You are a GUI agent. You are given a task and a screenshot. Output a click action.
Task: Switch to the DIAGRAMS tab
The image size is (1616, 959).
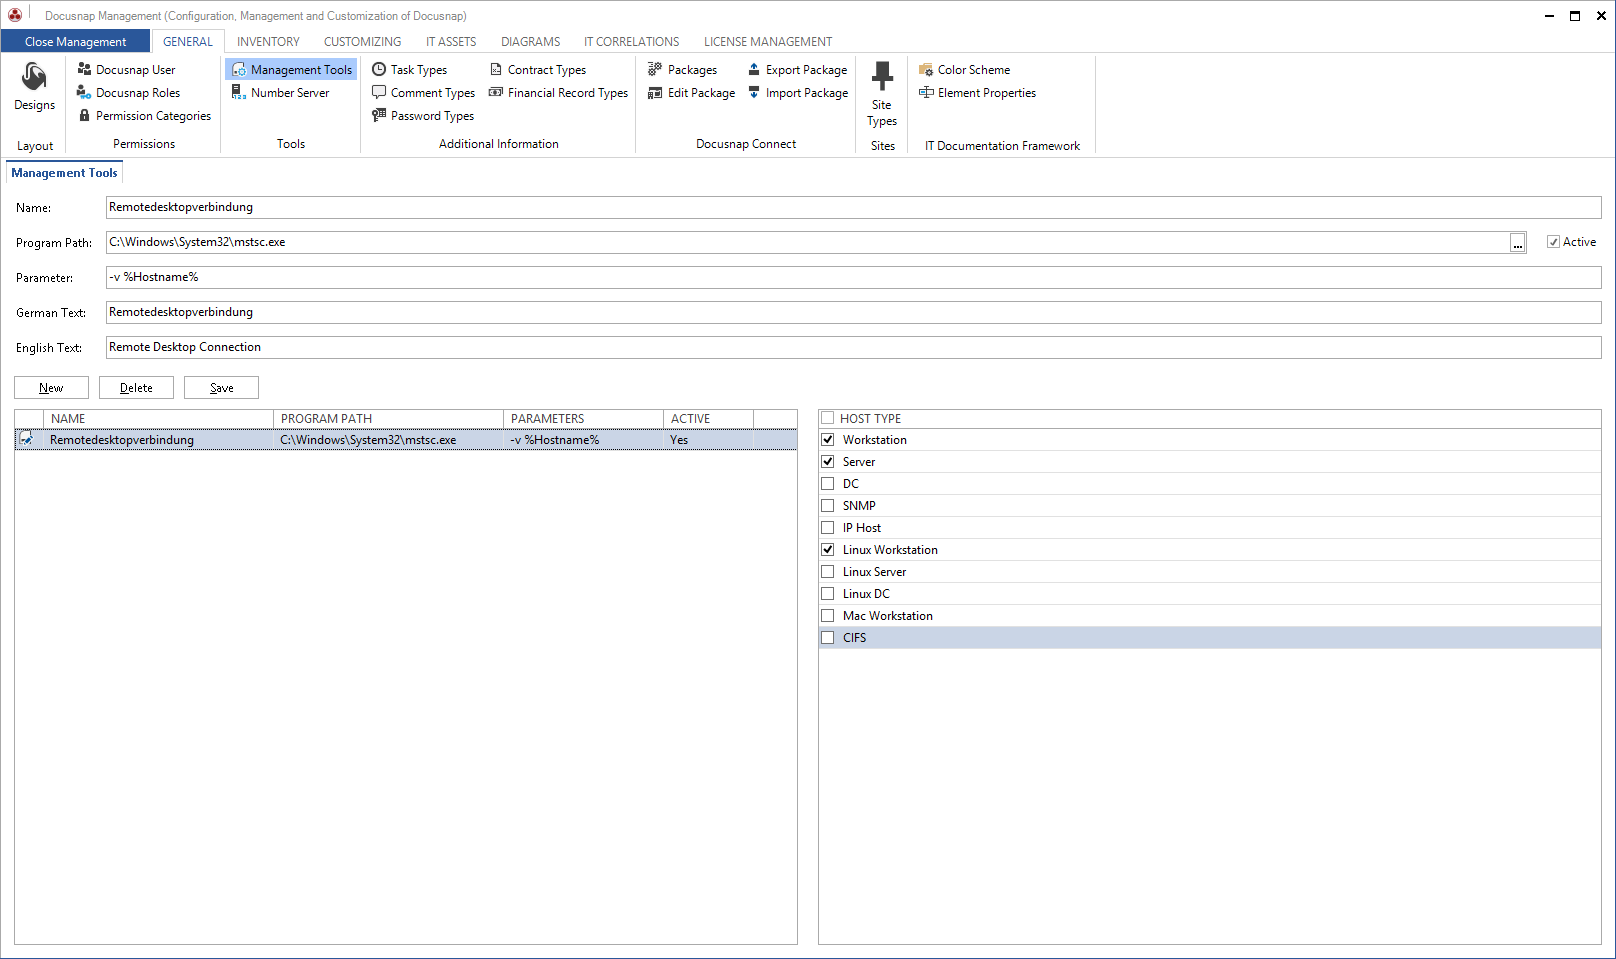(530, 42)
